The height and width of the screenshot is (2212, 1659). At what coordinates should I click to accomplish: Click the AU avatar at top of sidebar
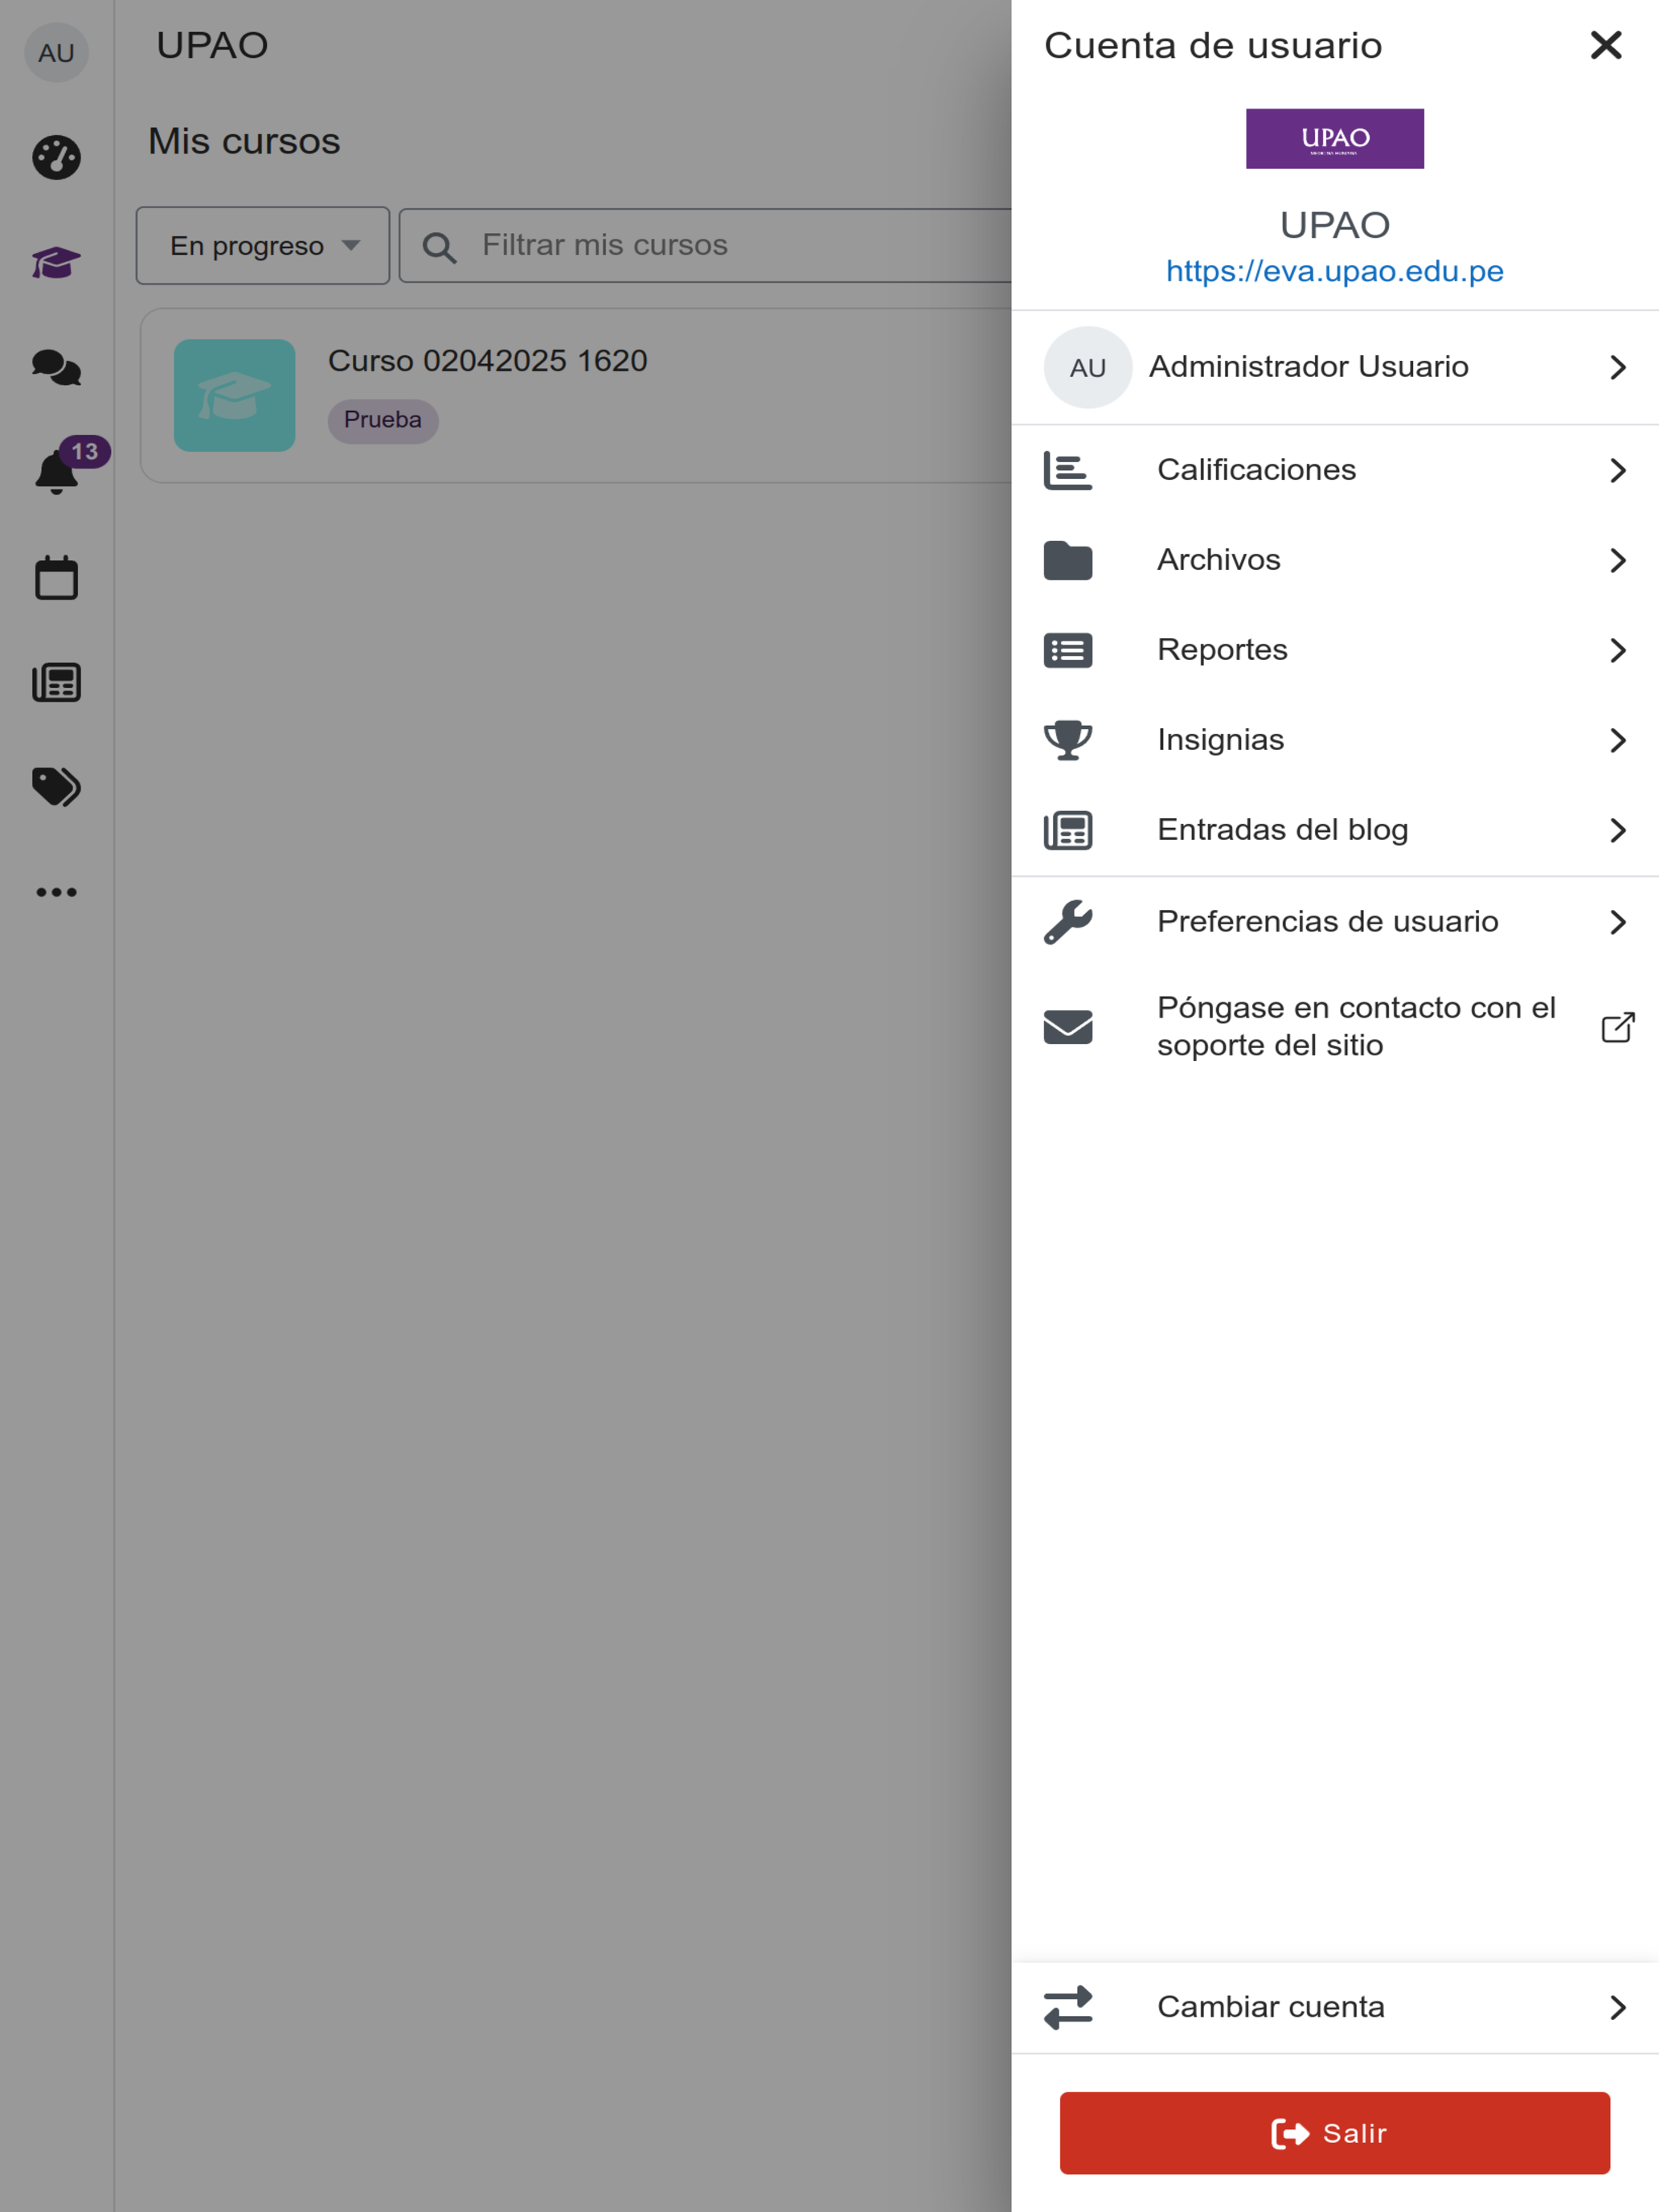[x=56, y=52]
